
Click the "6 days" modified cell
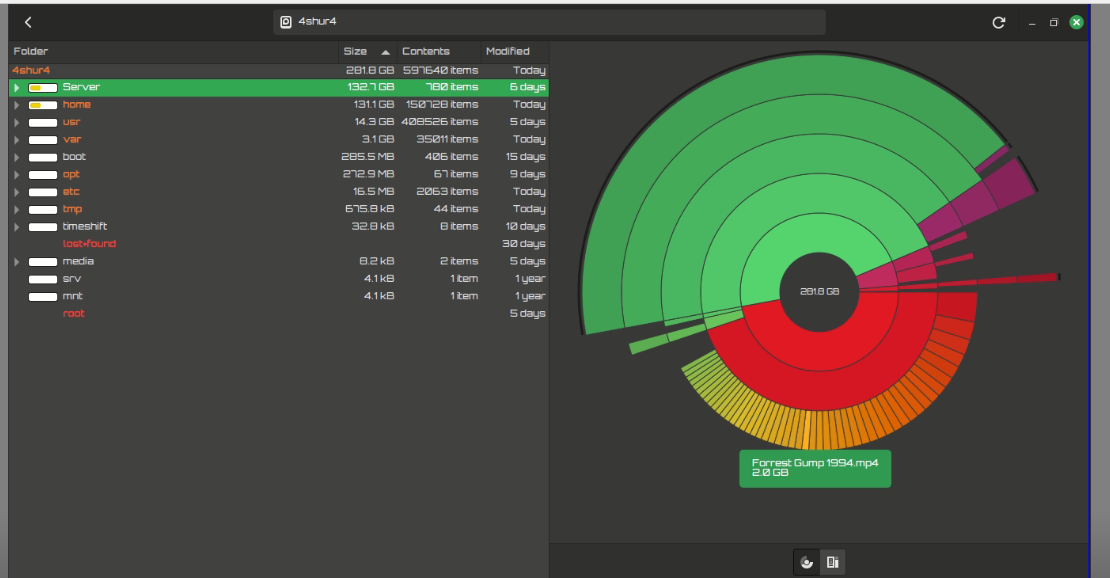527,87
